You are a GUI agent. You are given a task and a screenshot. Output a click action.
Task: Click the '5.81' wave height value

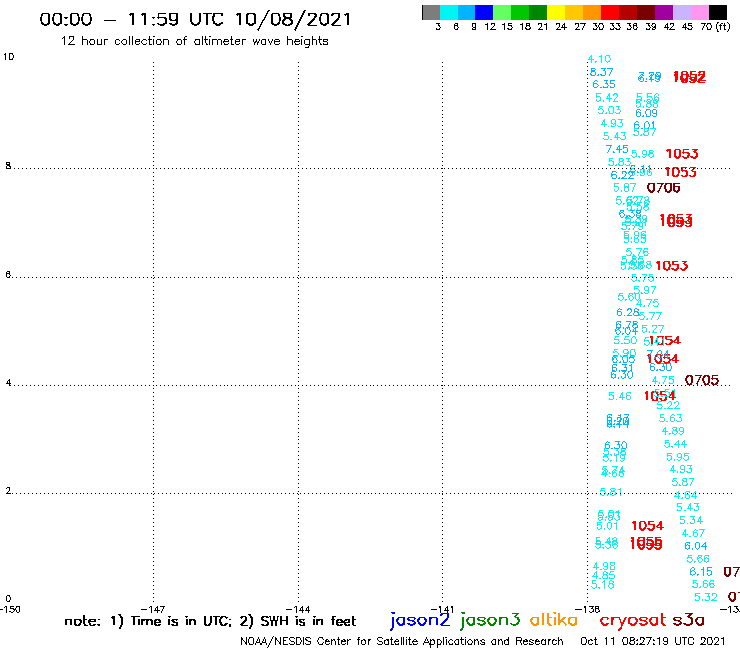tap(611, 492)
